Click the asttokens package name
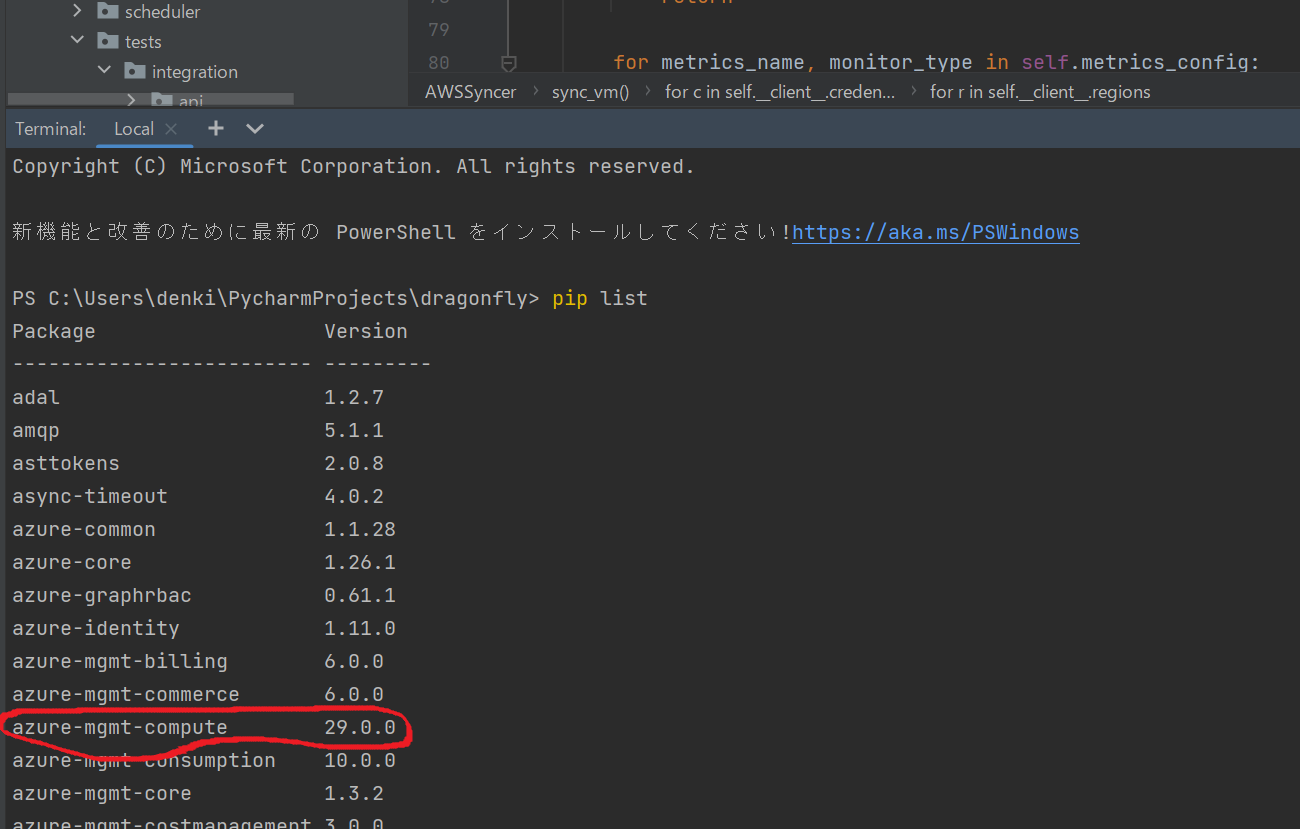 coord(66,464)
